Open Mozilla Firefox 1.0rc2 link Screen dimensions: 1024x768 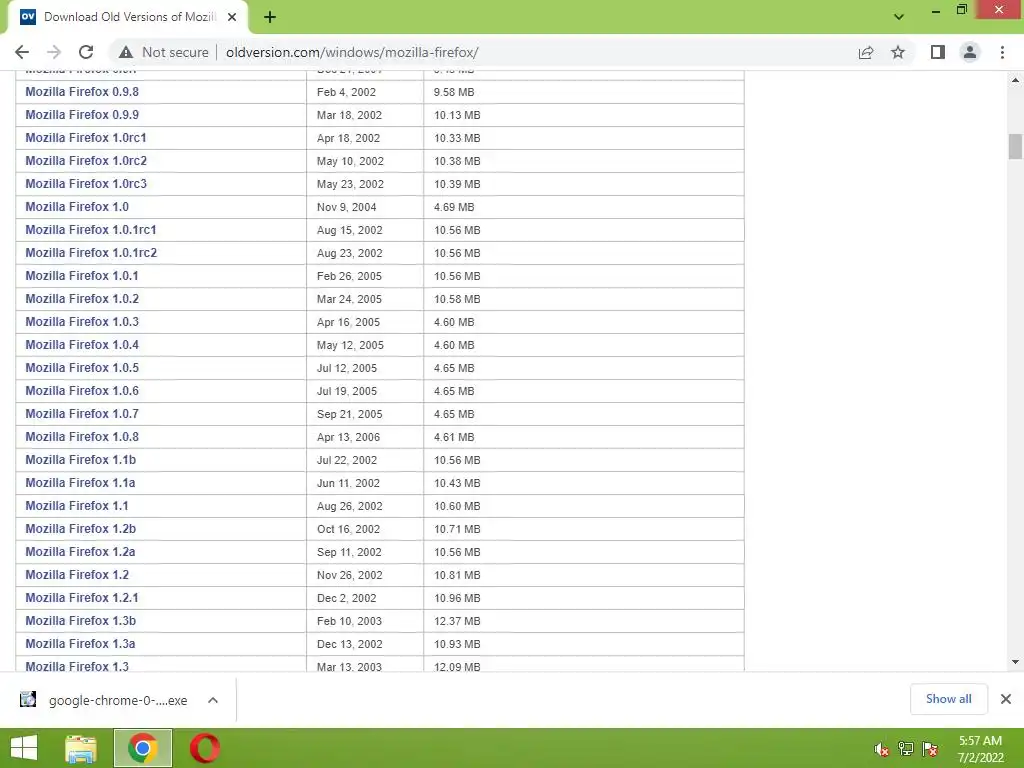(x=86, y=161)
